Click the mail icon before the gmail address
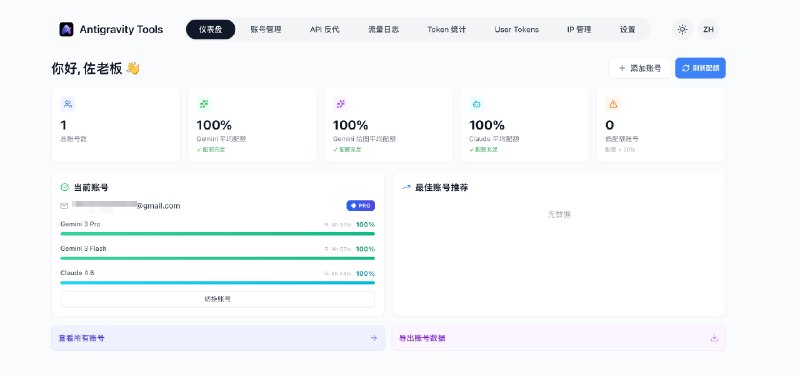This screenshot has height=376, width=800. [64, 206]
